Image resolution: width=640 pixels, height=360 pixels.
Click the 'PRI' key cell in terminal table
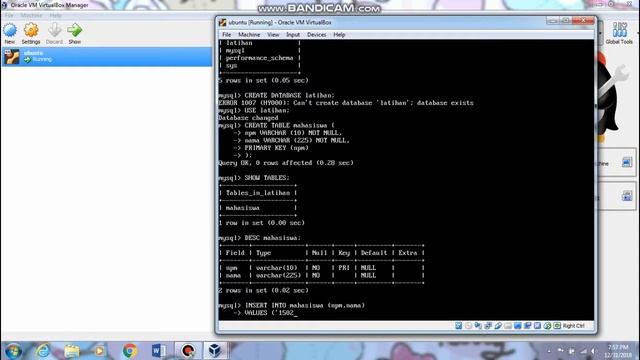tap(344, 268)
